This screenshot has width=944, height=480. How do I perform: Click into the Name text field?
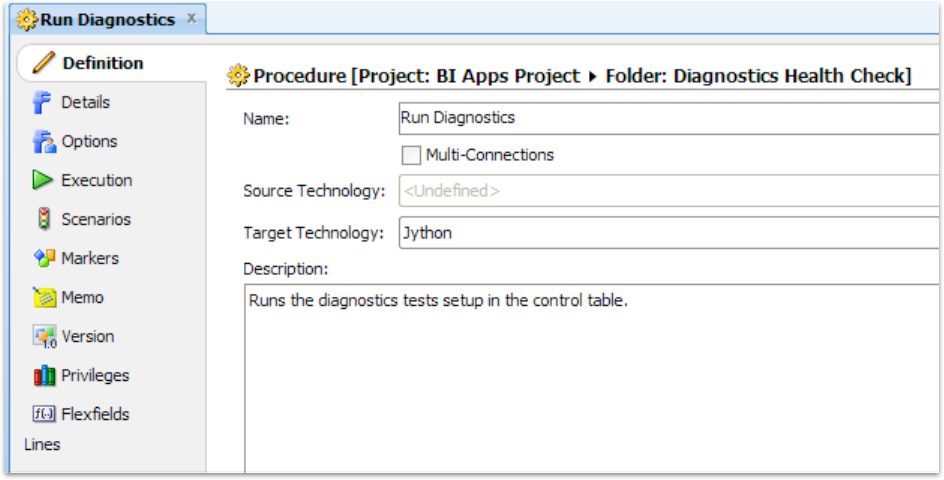tap(669, 118)
